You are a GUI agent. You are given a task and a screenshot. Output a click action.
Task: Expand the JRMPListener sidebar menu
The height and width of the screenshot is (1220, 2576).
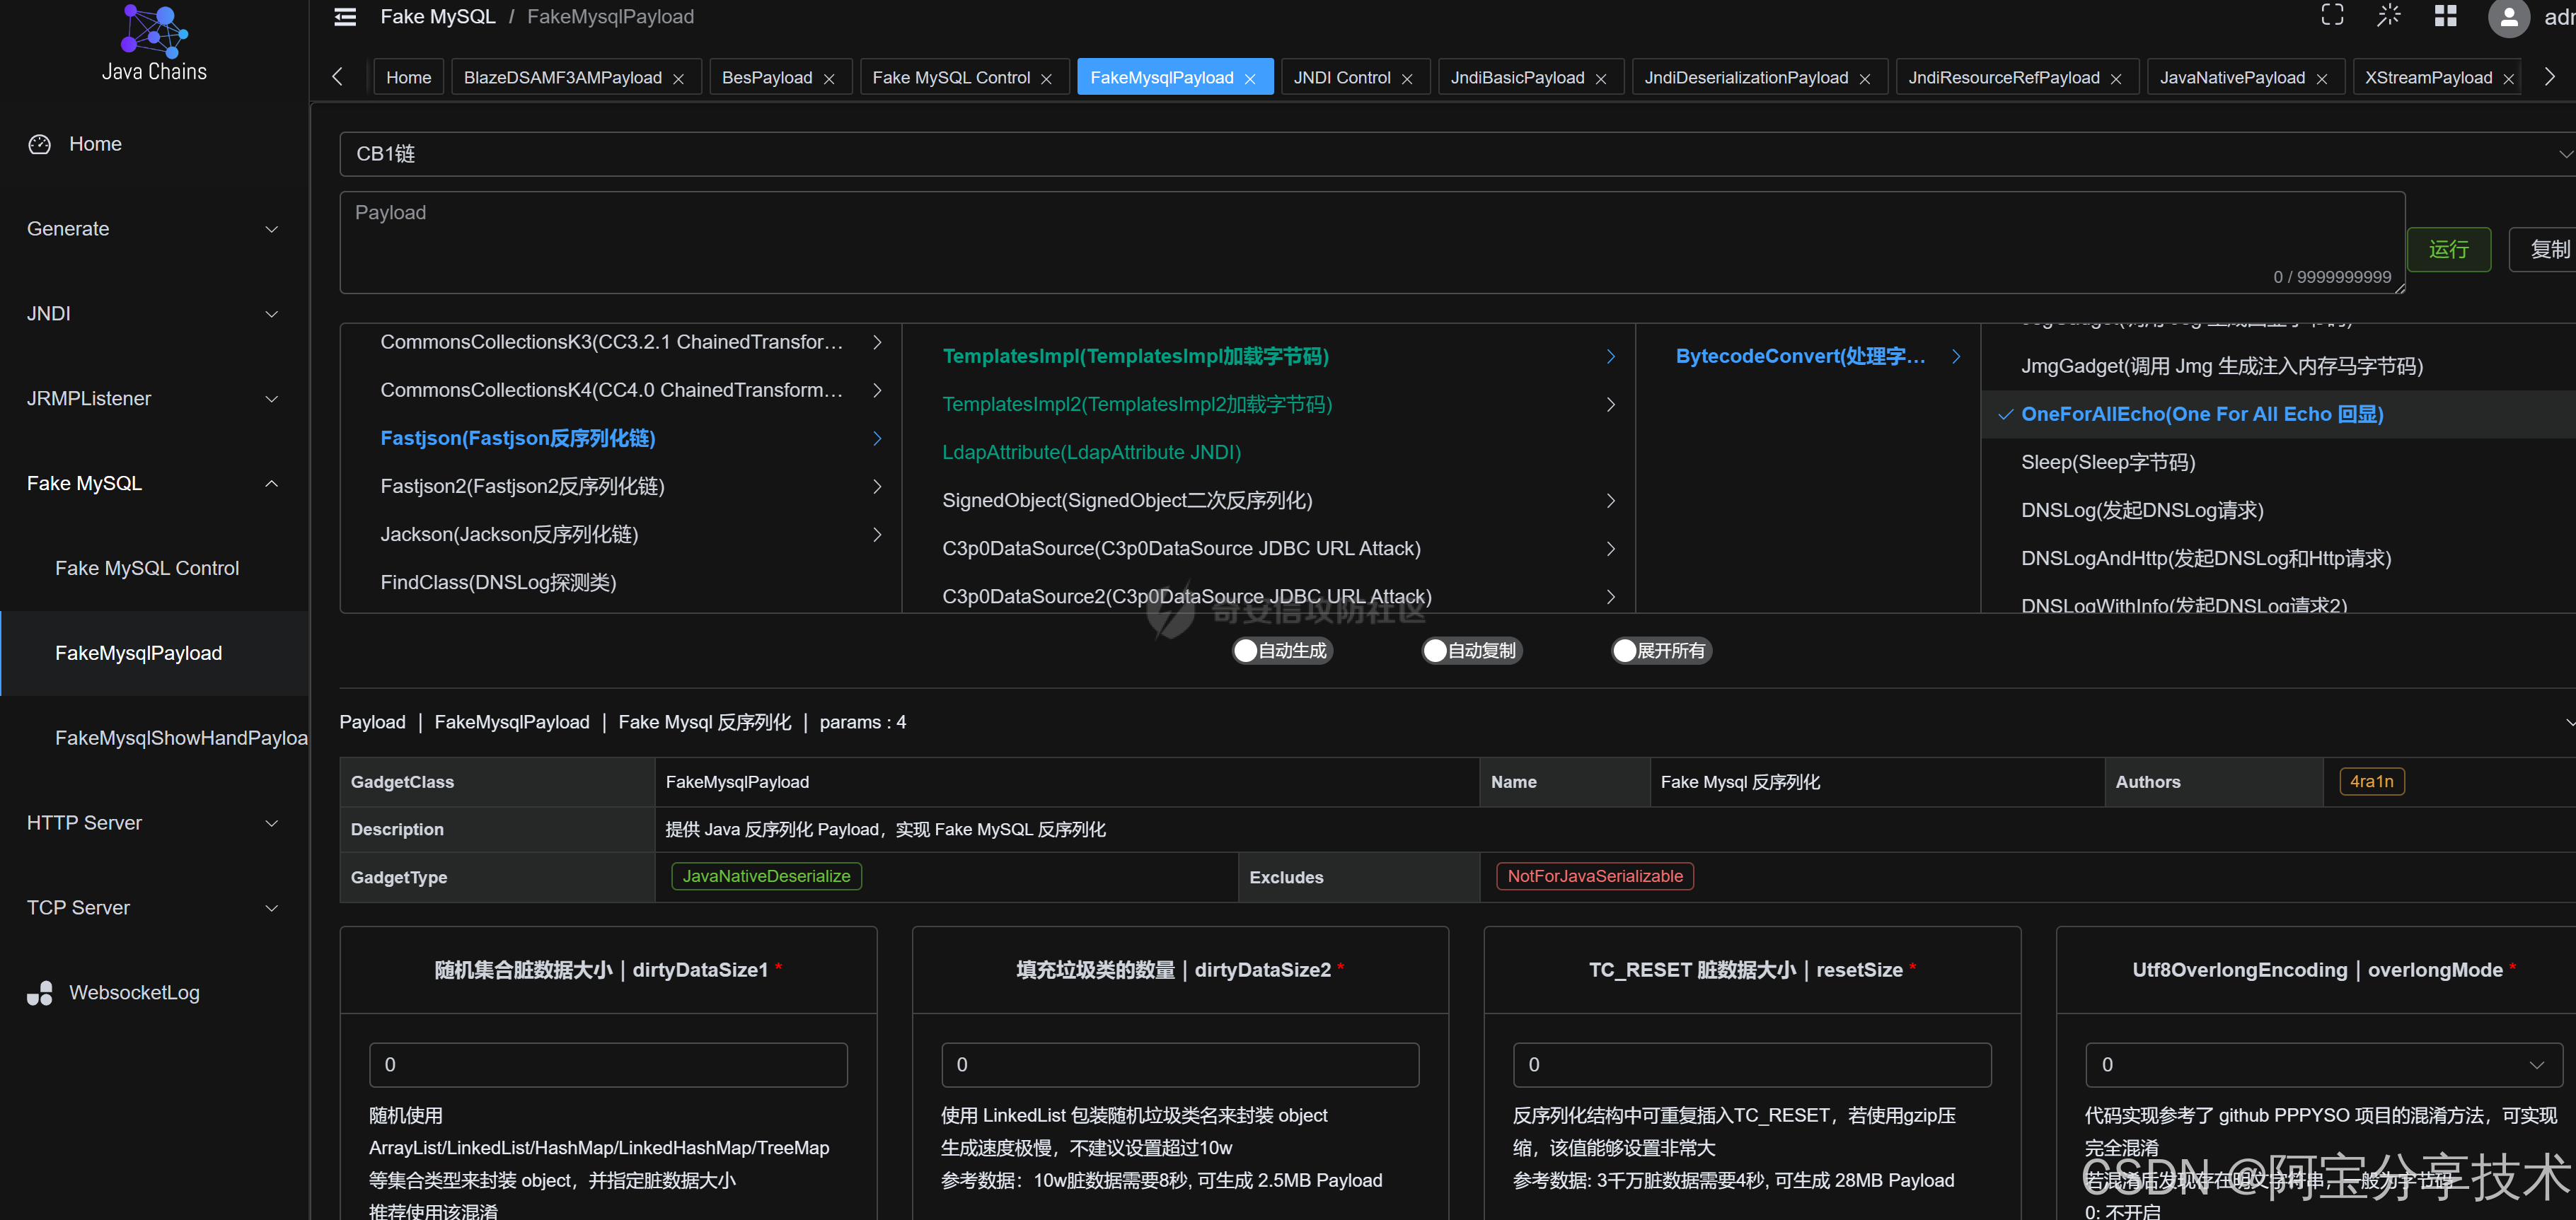pos(154,399)
